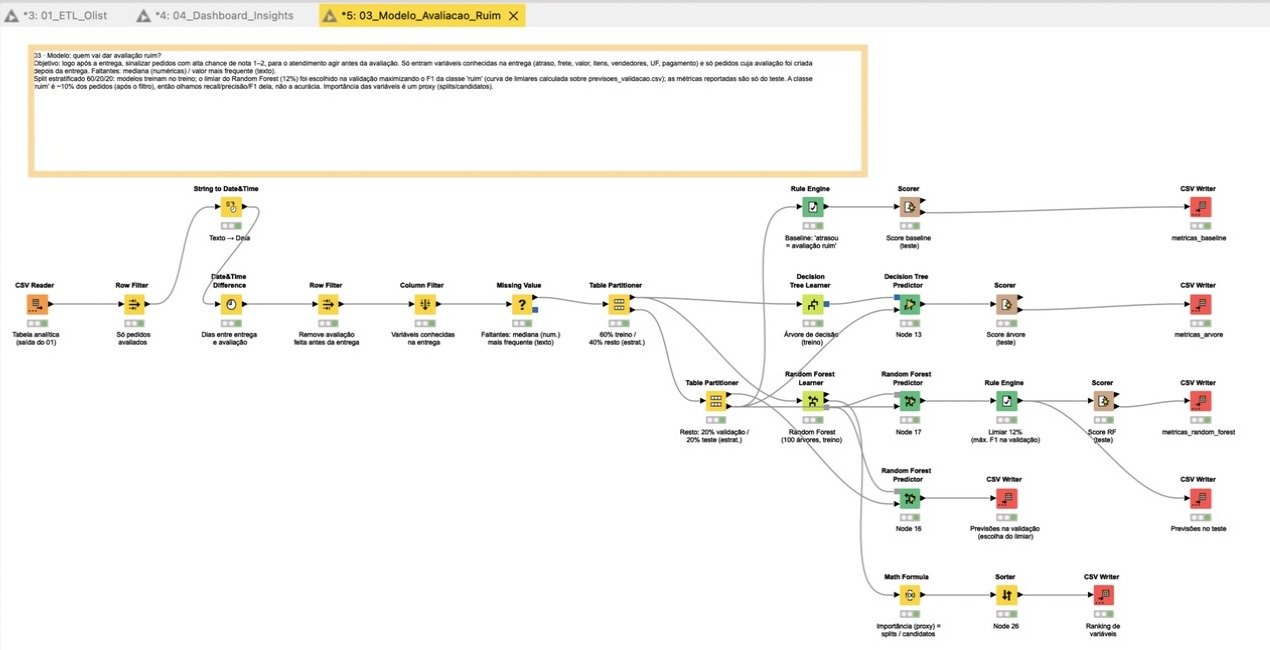Screen dimensions: 1270x650
Task: Click the label 'Árvore de decisão (treino)'
Action: click(811, 338)
